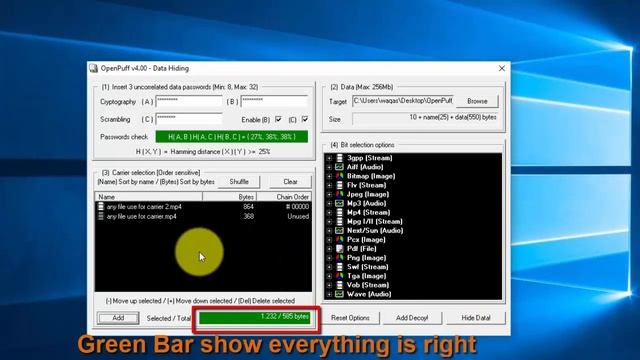The width and height of the screenshot is (640, 360).
Task: Focus the Scrambling (C) password field
Action: point(189,119)
